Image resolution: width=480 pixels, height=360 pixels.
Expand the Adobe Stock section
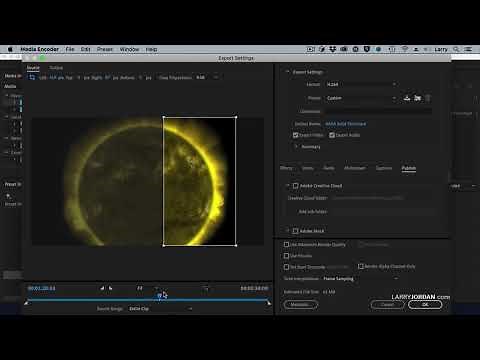(x=288, y=231)
